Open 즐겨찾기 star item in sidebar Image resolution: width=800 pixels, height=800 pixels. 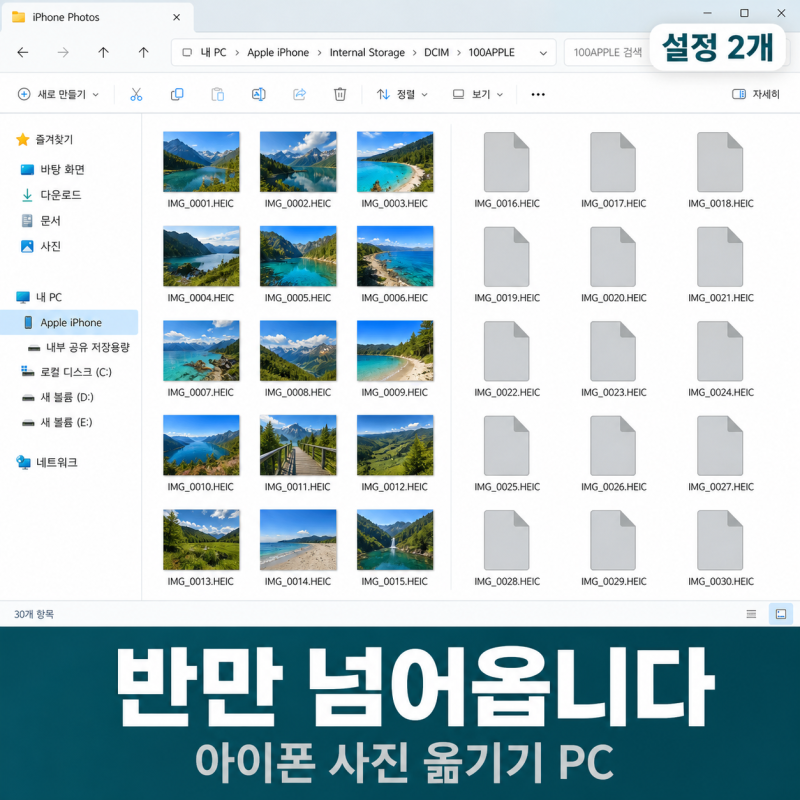44,139
